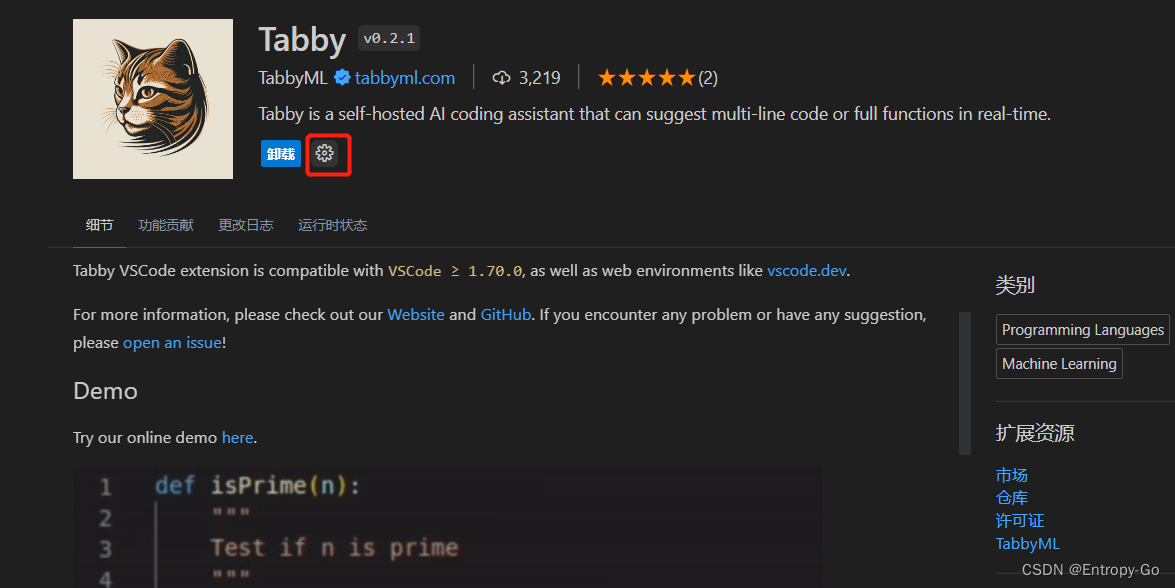Switch to the 功能贡献 tab
This screenshot has width=1175, height=588.
tap(165, 225)
